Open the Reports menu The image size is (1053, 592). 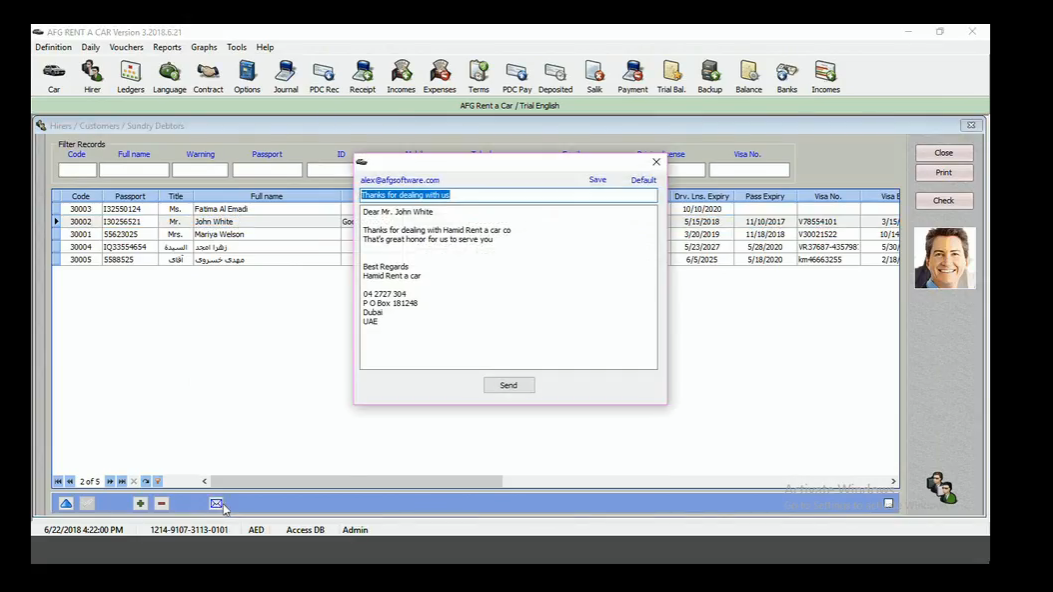tap(167, 47)
